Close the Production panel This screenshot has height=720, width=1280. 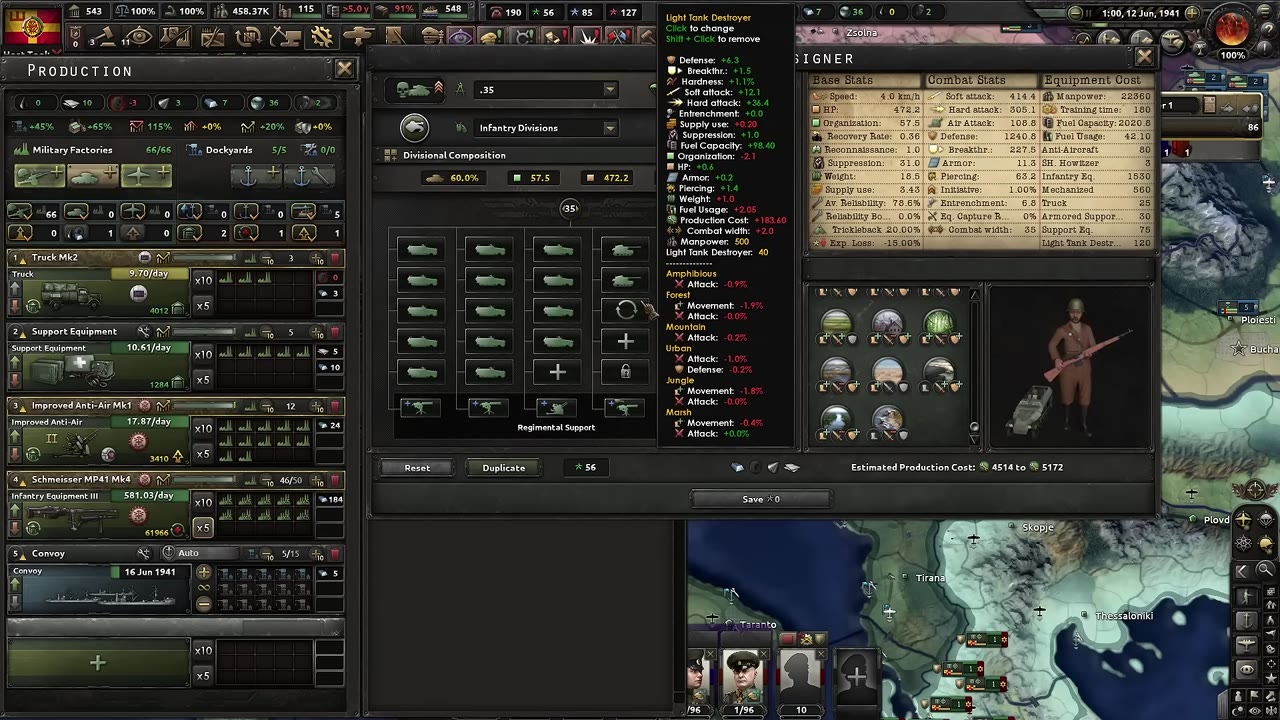344,69
